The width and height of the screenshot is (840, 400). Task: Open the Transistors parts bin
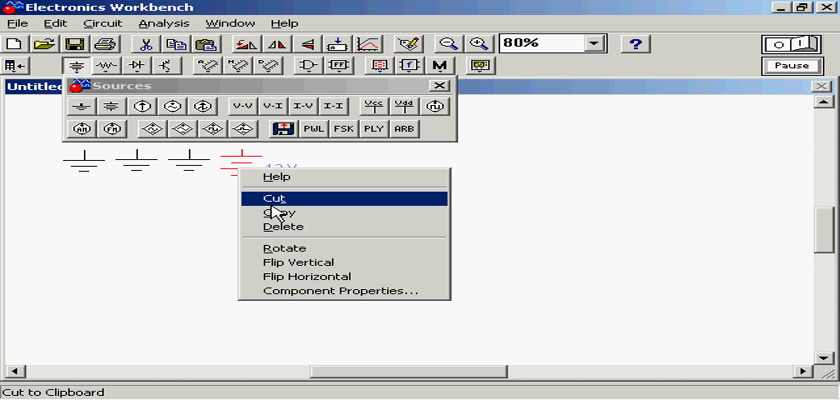tap(167, 66)
